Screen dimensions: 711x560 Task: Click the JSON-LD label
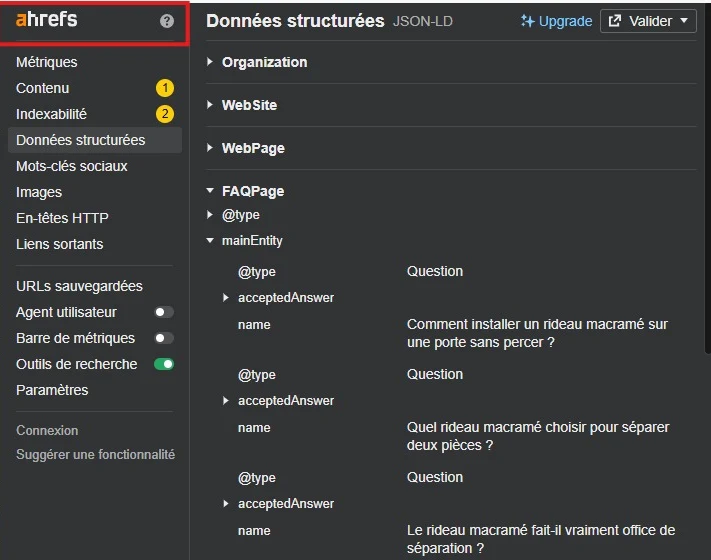point(423,21)
